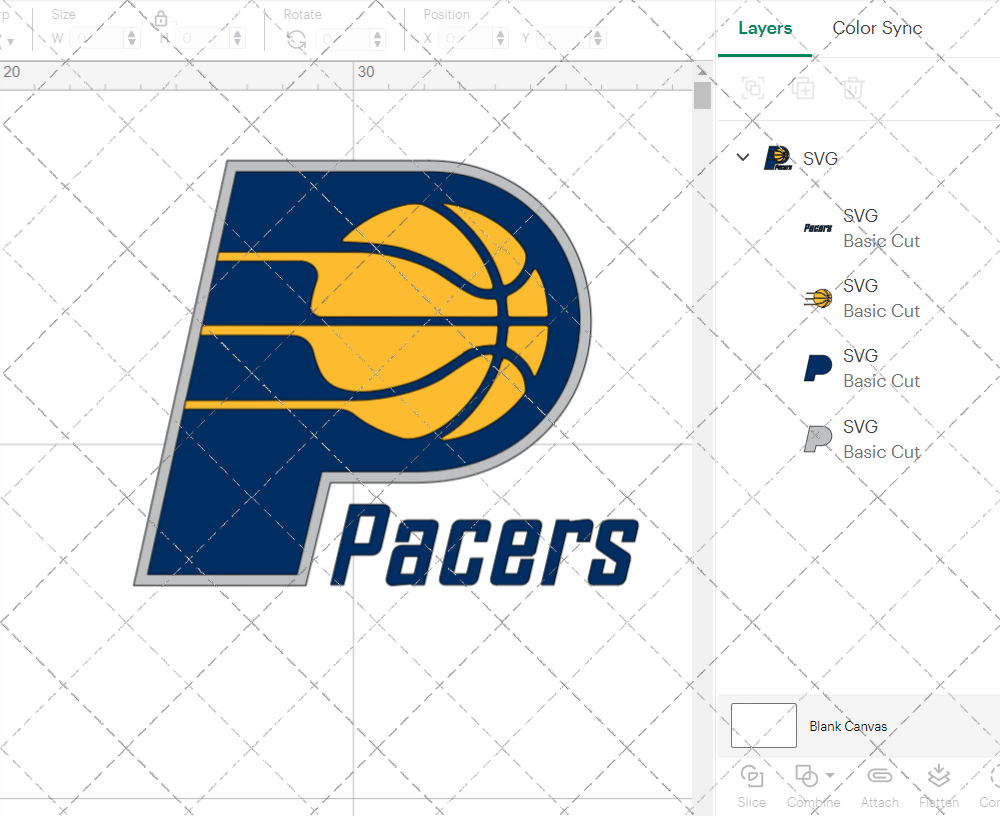Viewport: 1000px width, 816px height.
Task: Adjust the width stepper arrows
Action: (x=132, y=38)
